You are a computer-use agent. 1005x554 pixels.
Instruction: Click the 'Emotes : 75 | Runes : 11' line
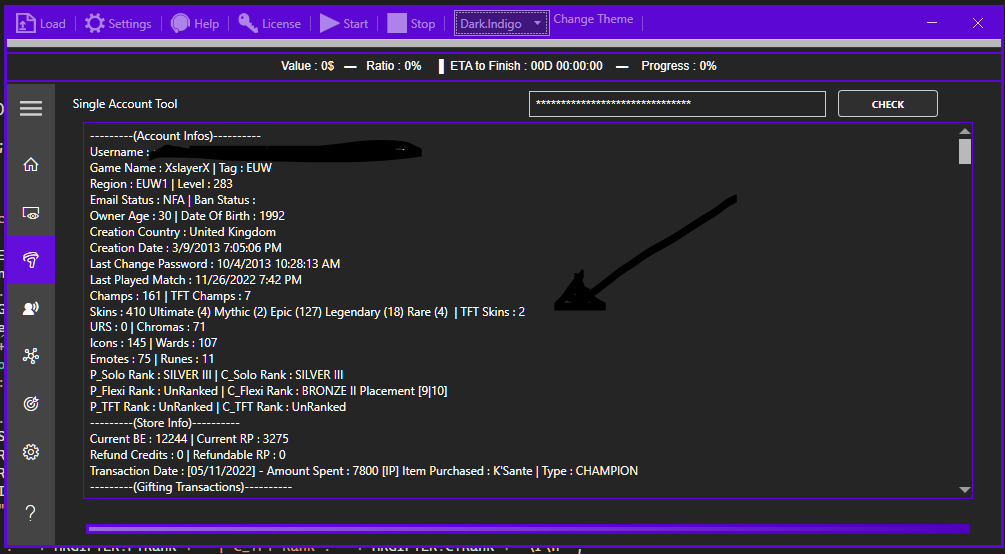click(152, 359)
